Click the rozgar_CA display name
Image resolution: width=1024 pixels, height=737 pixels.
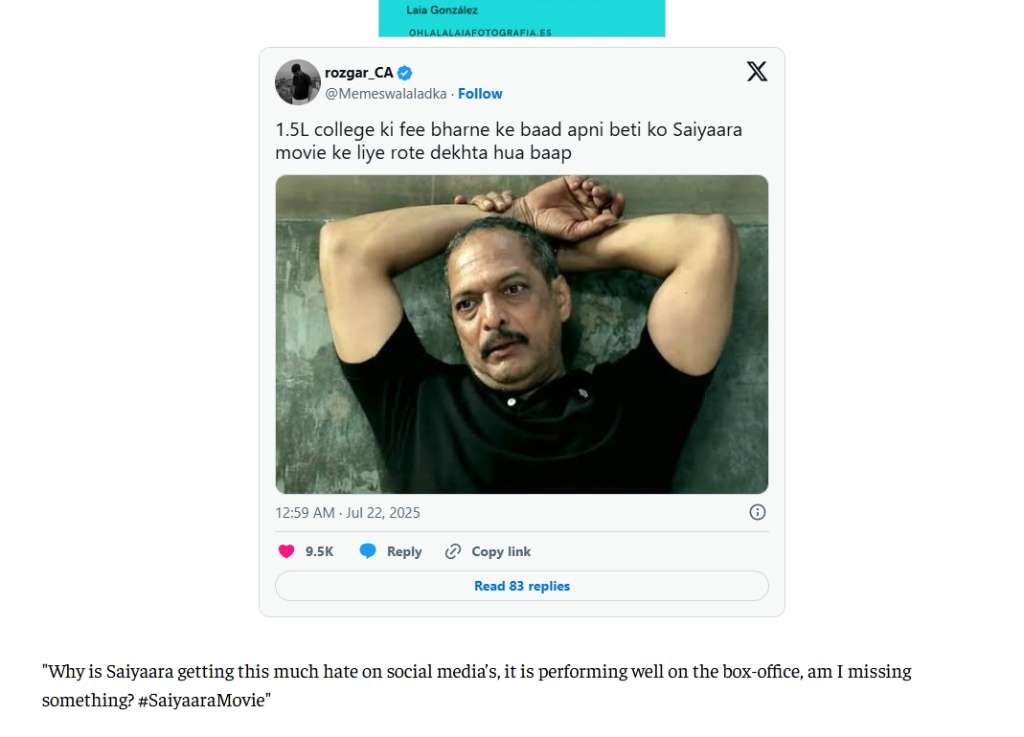click(x=359, y=72)
